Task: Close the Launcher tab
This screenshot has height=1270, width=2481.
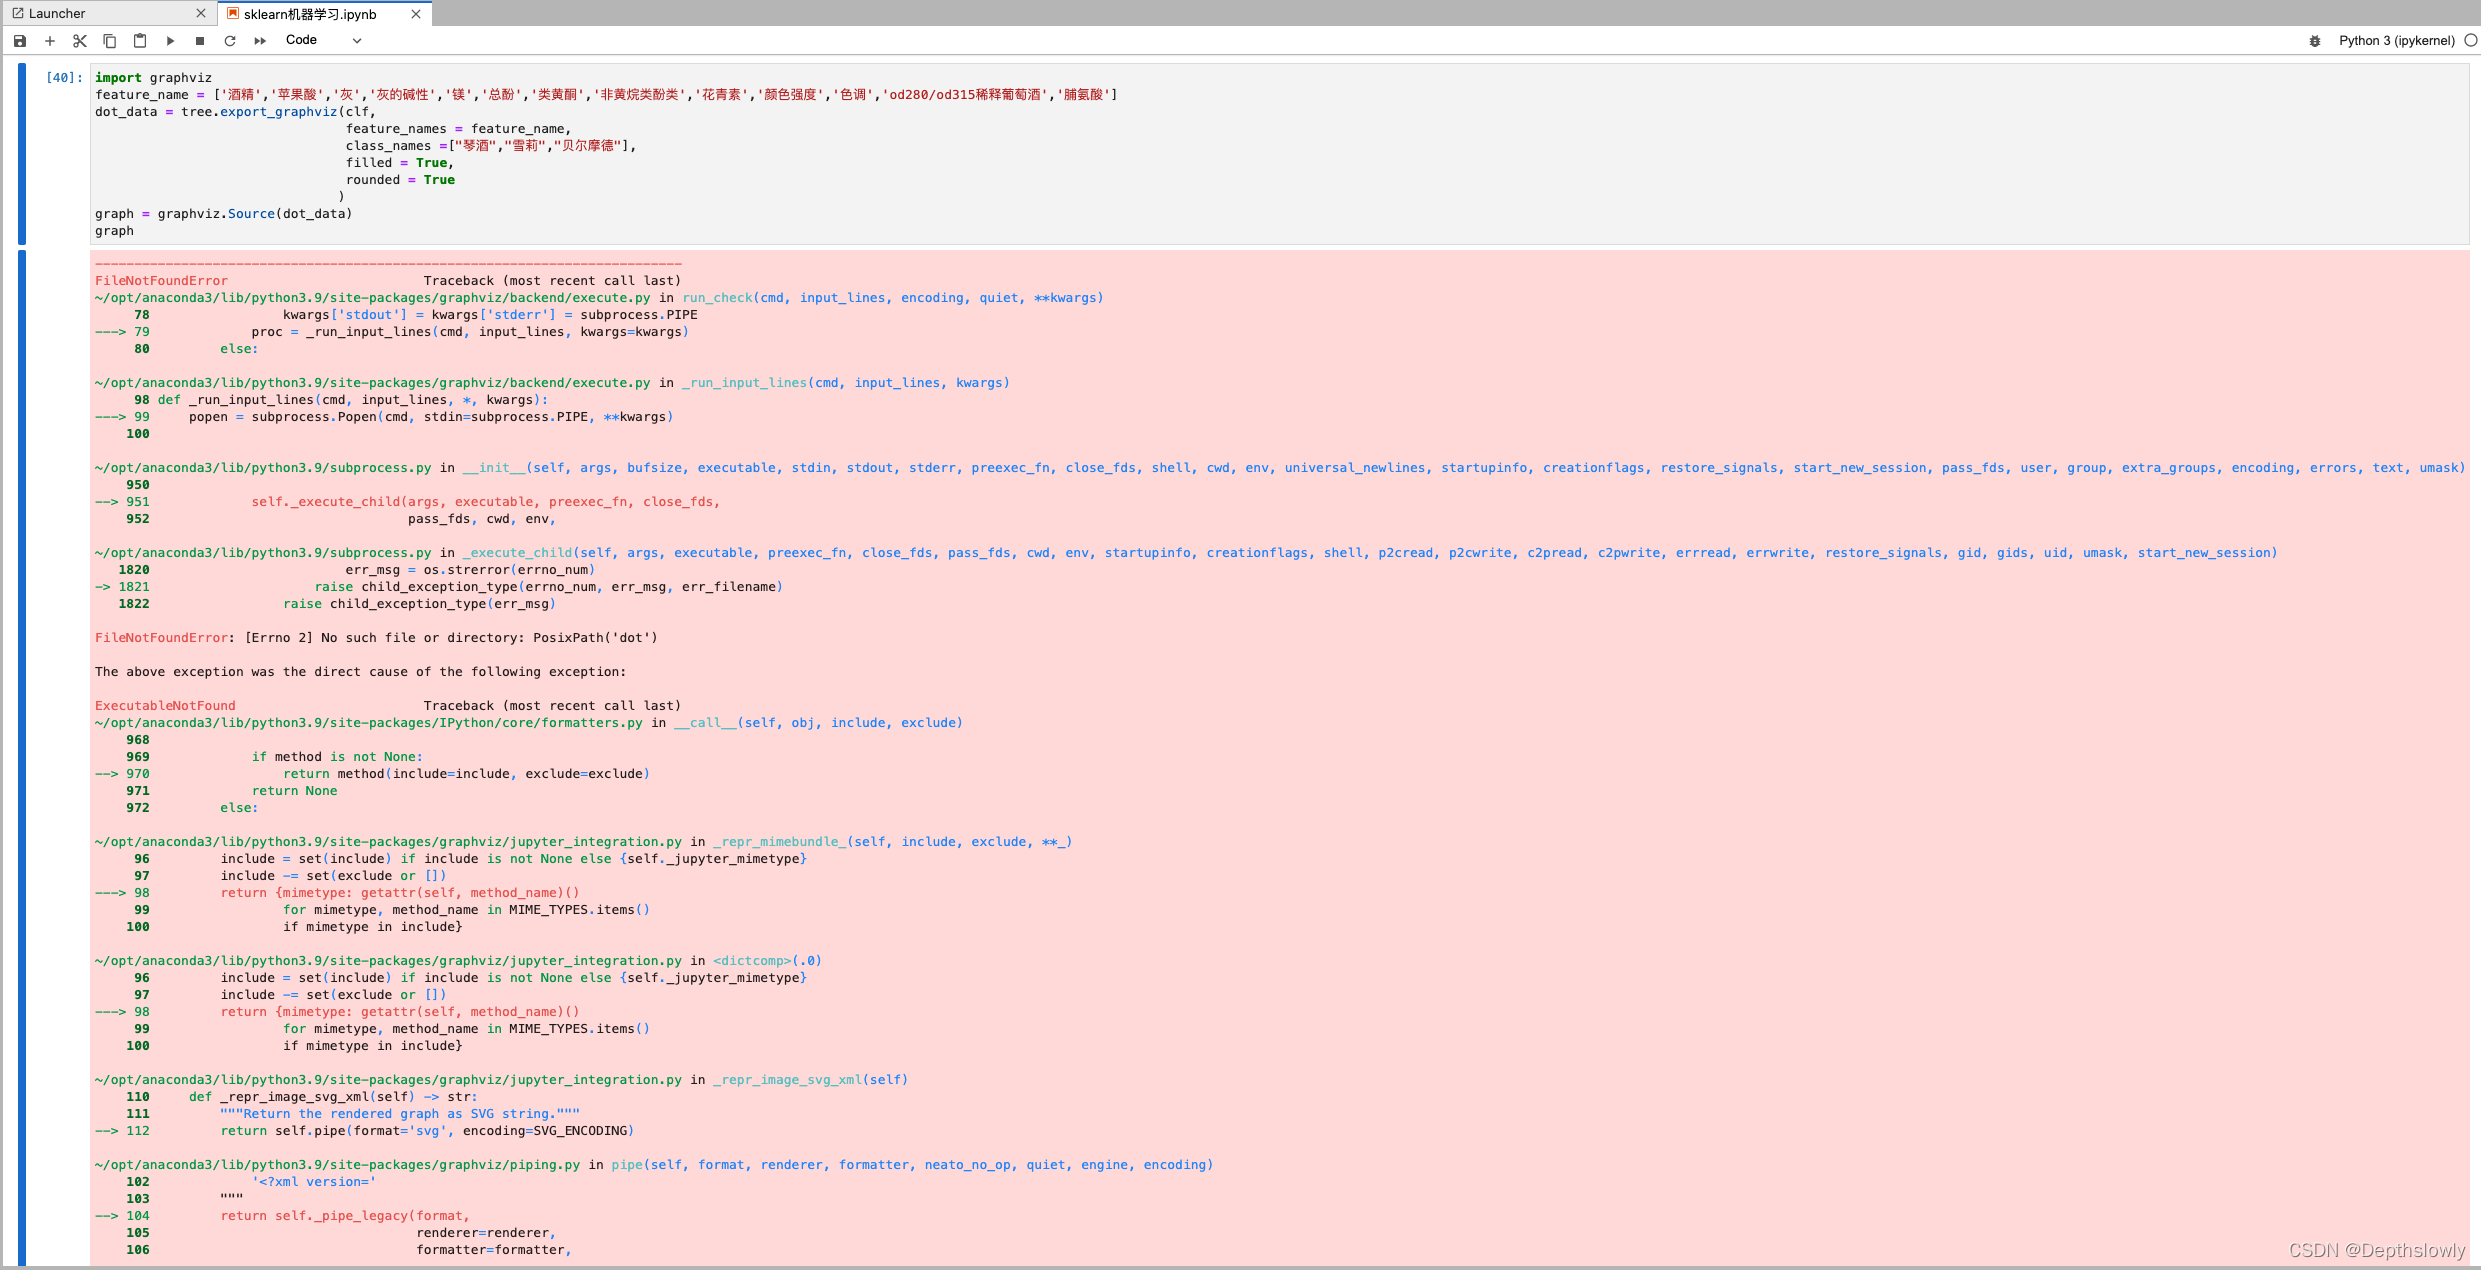Action: coord(201,14)
